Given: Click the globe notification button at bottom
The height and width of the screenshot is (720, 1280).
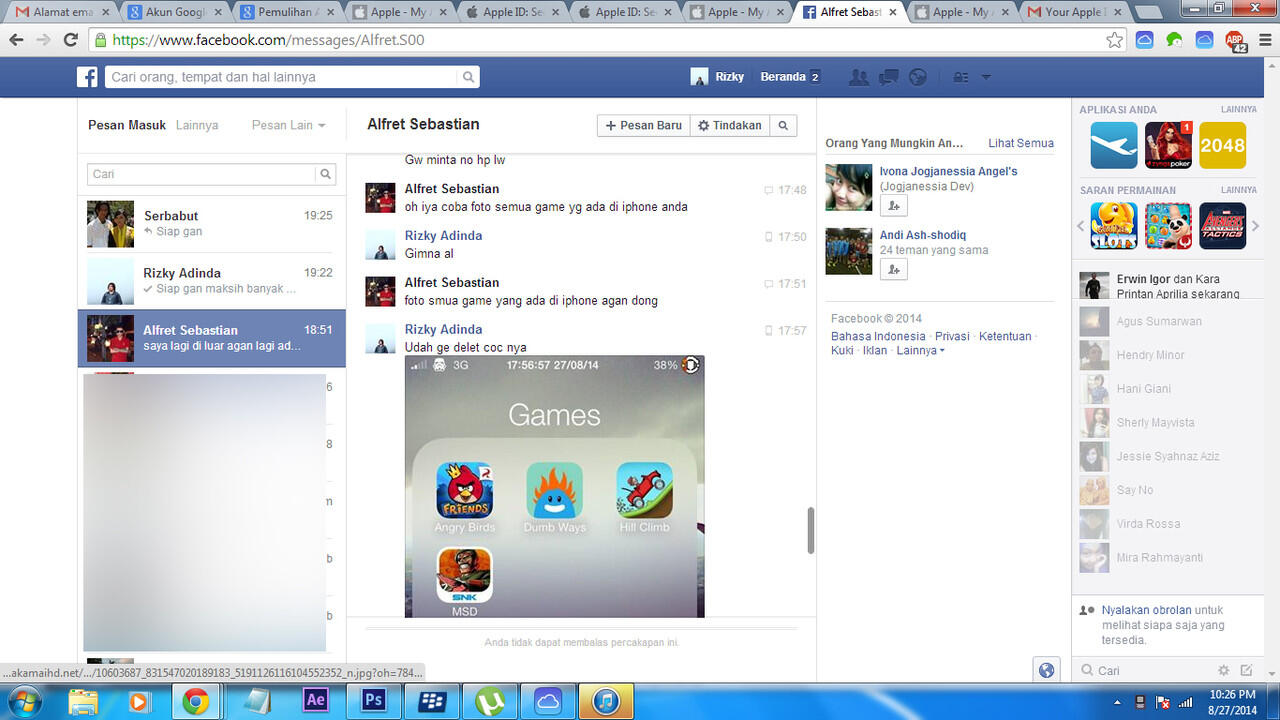Looking at the screenshot, I should tap(1046, 670).
